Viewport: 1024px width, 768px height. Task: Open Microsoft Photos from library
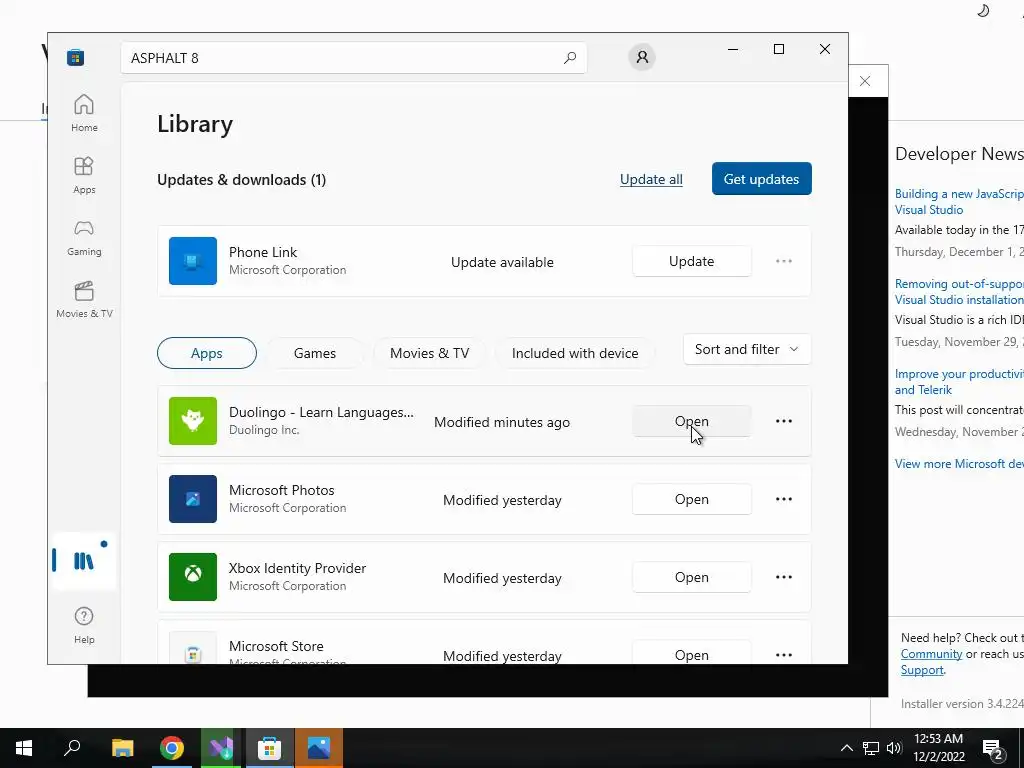tap(692, 499)
